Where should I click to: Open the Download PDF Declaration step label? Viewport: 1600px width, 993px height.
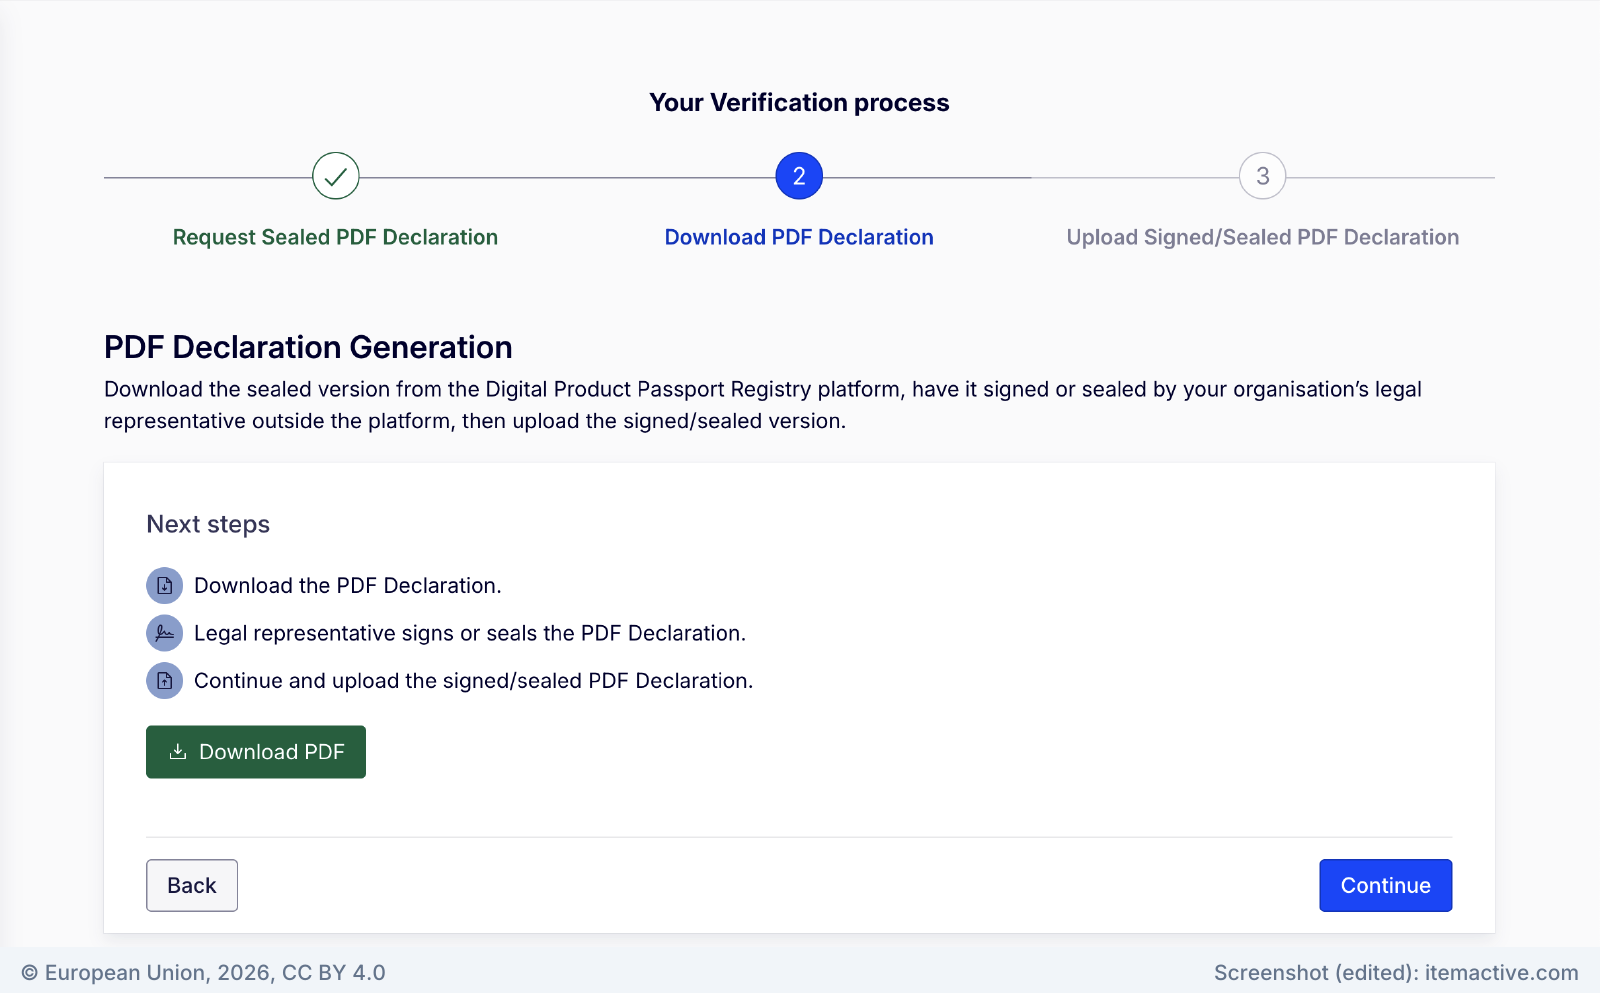pos(799,237)
